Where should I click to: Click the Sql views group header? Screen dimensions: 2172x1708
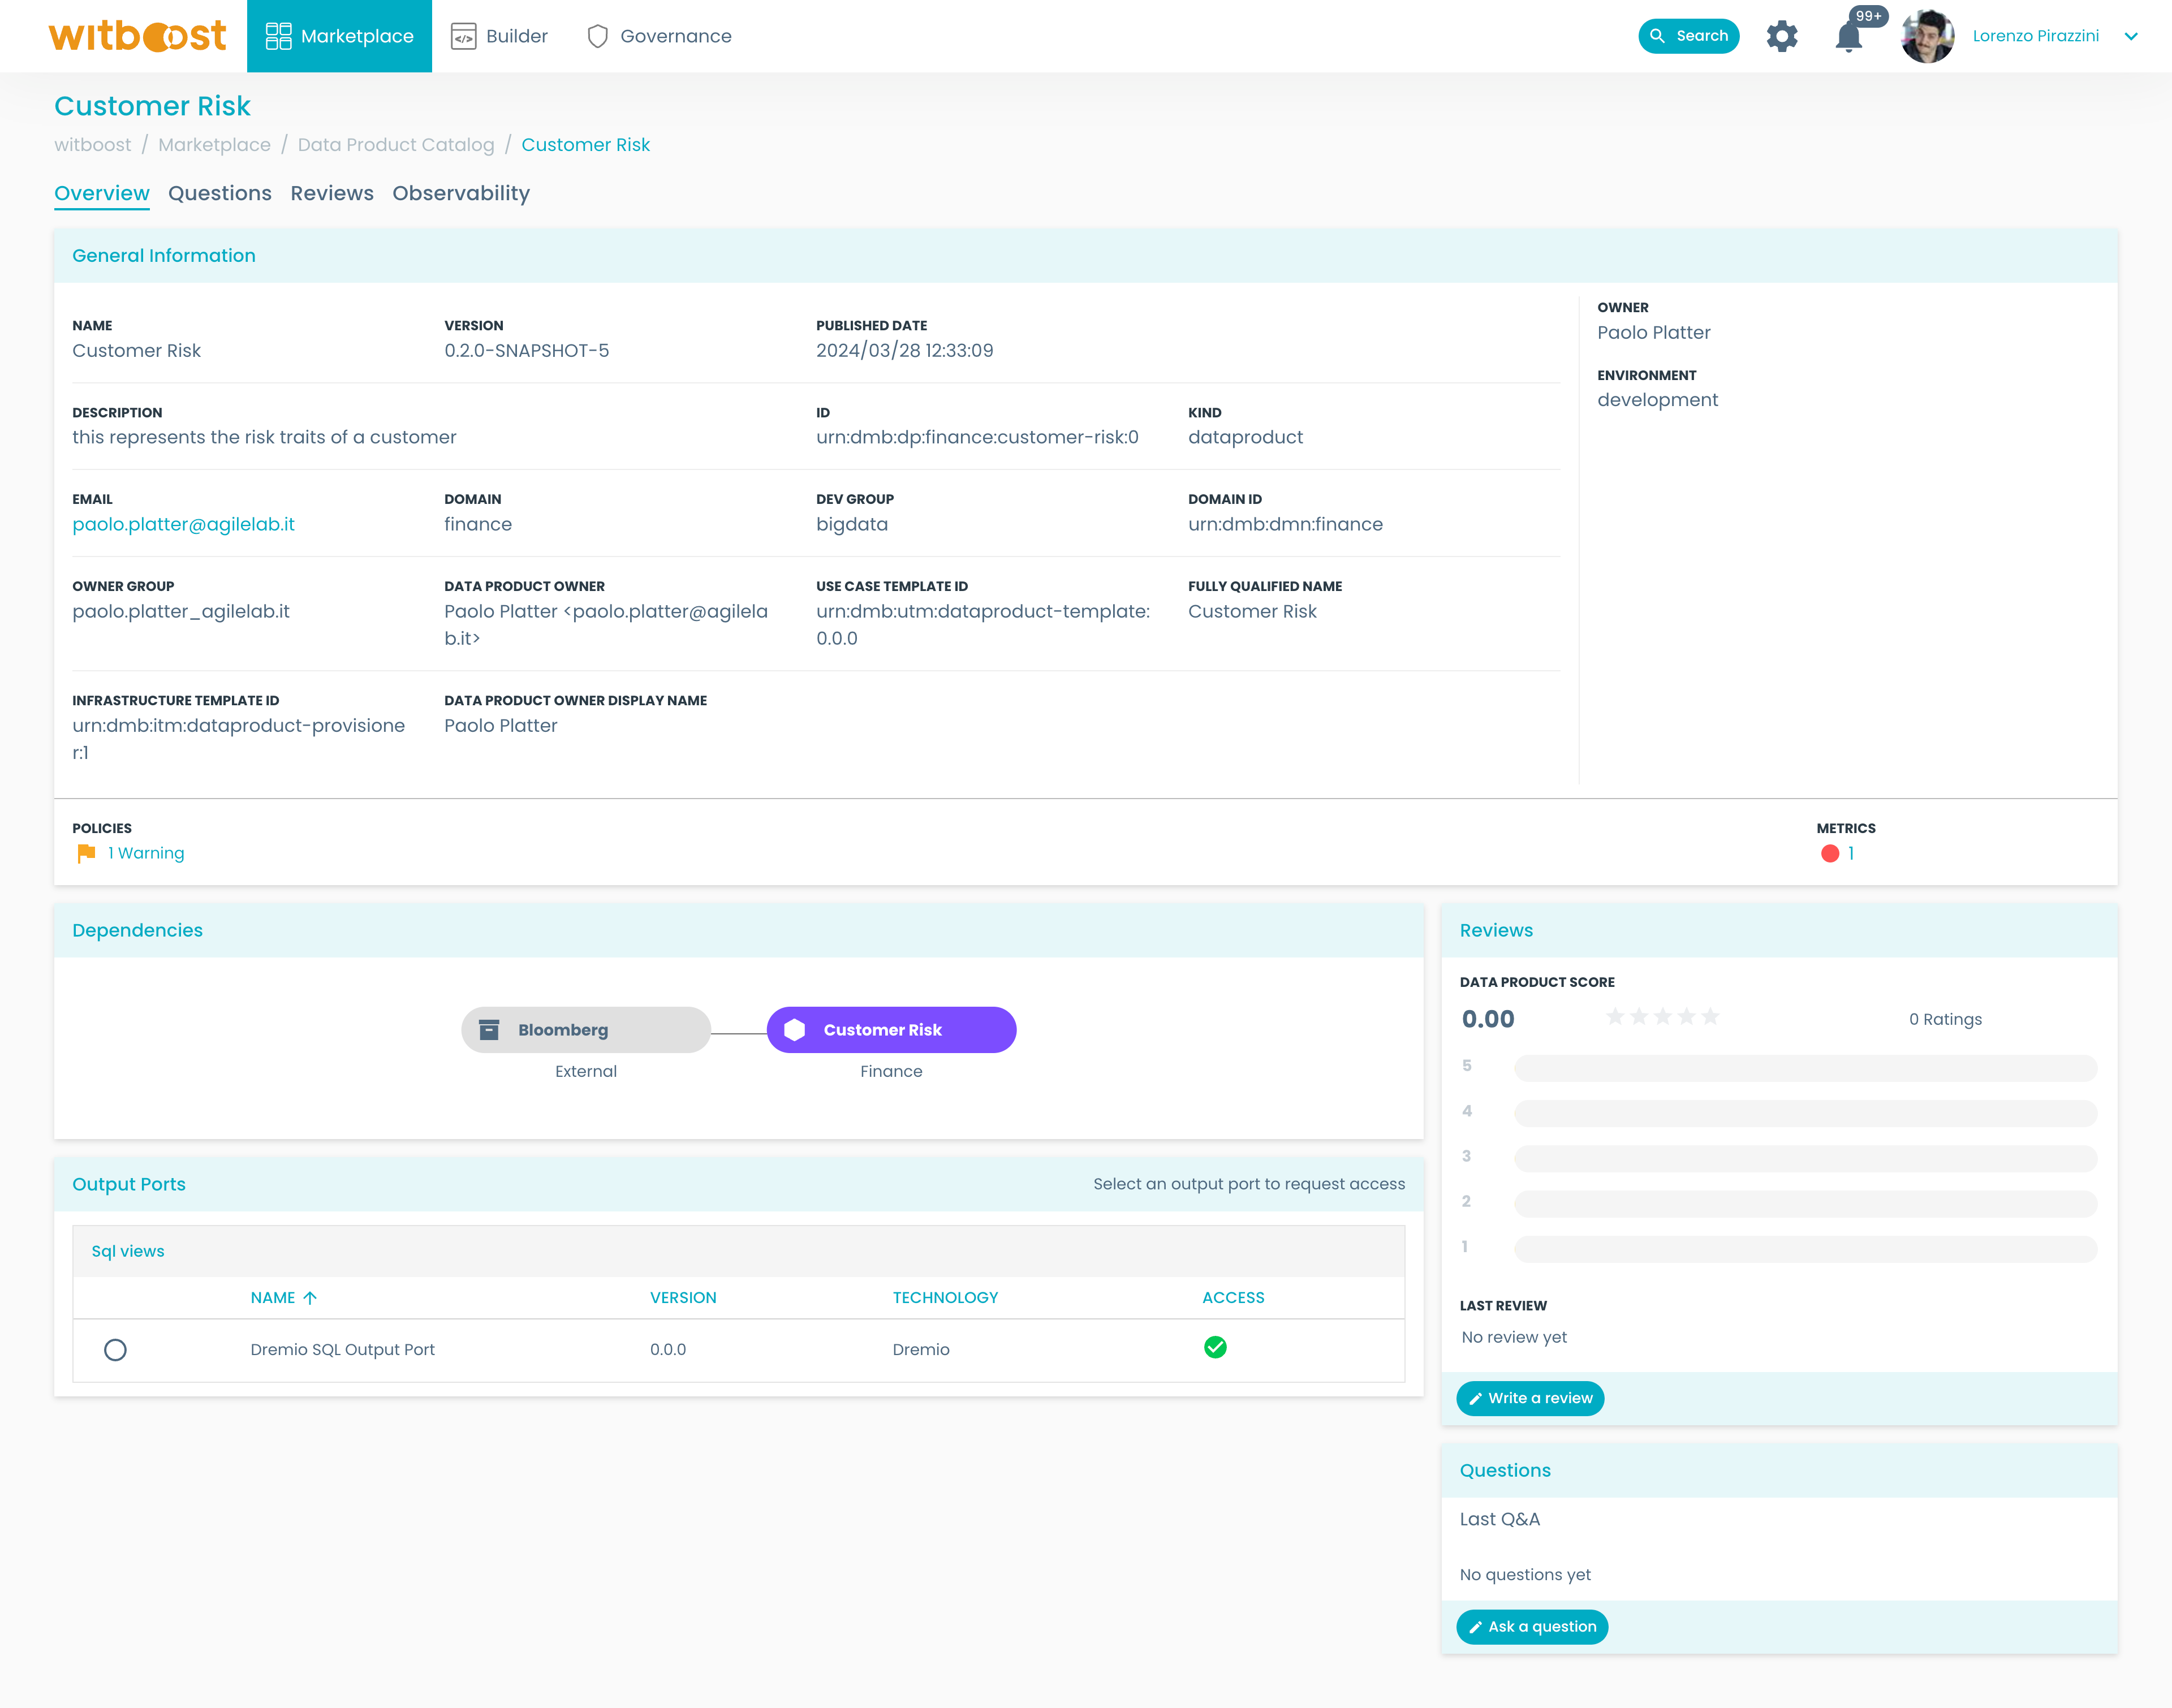click(x=738, y=1251)
